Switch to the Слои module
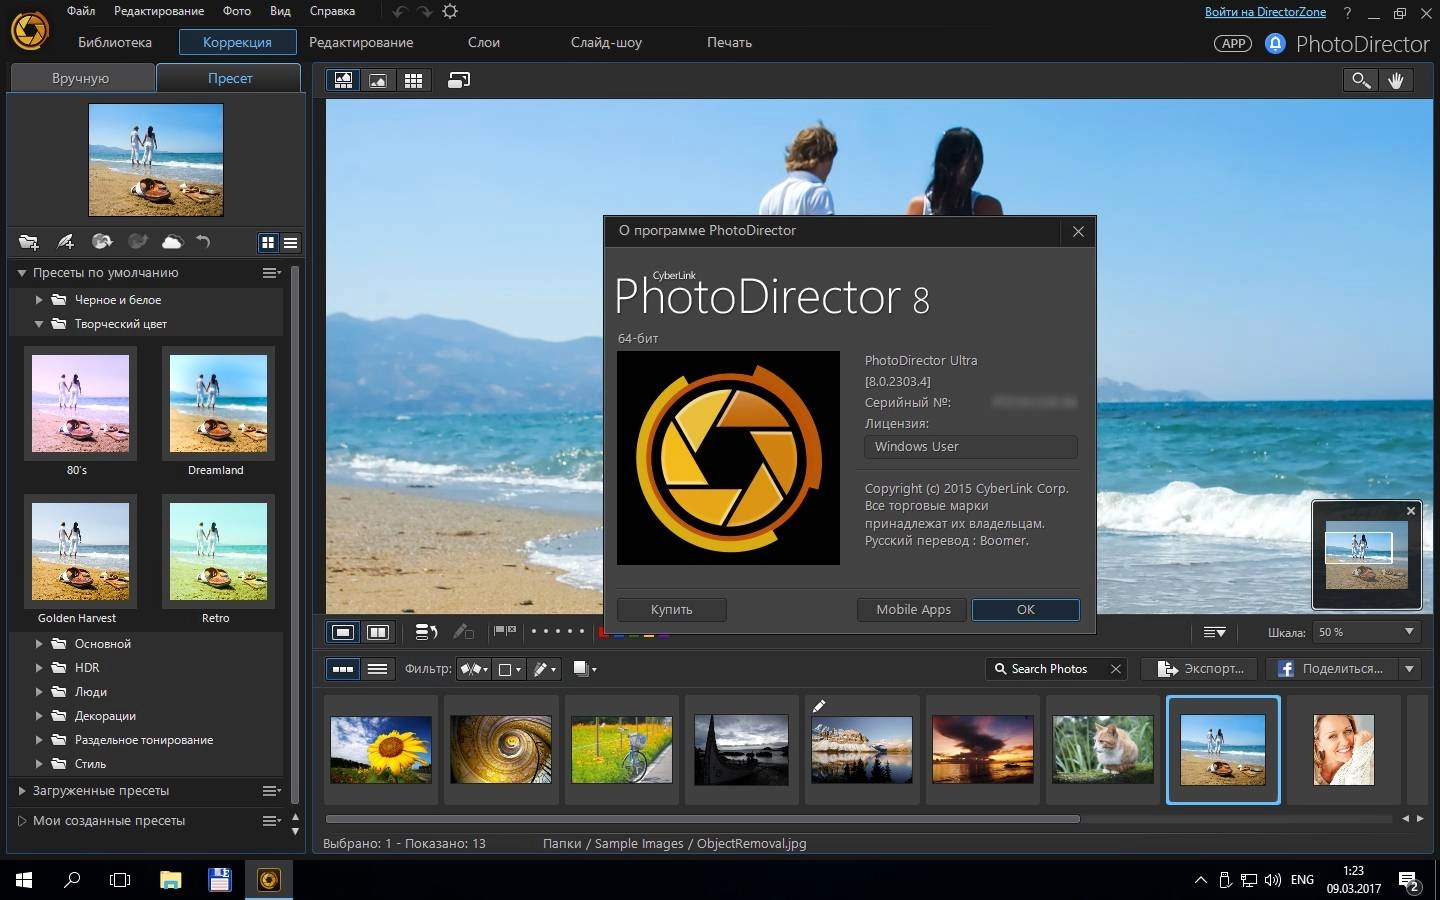The image size is (1440, 900). 484,42
